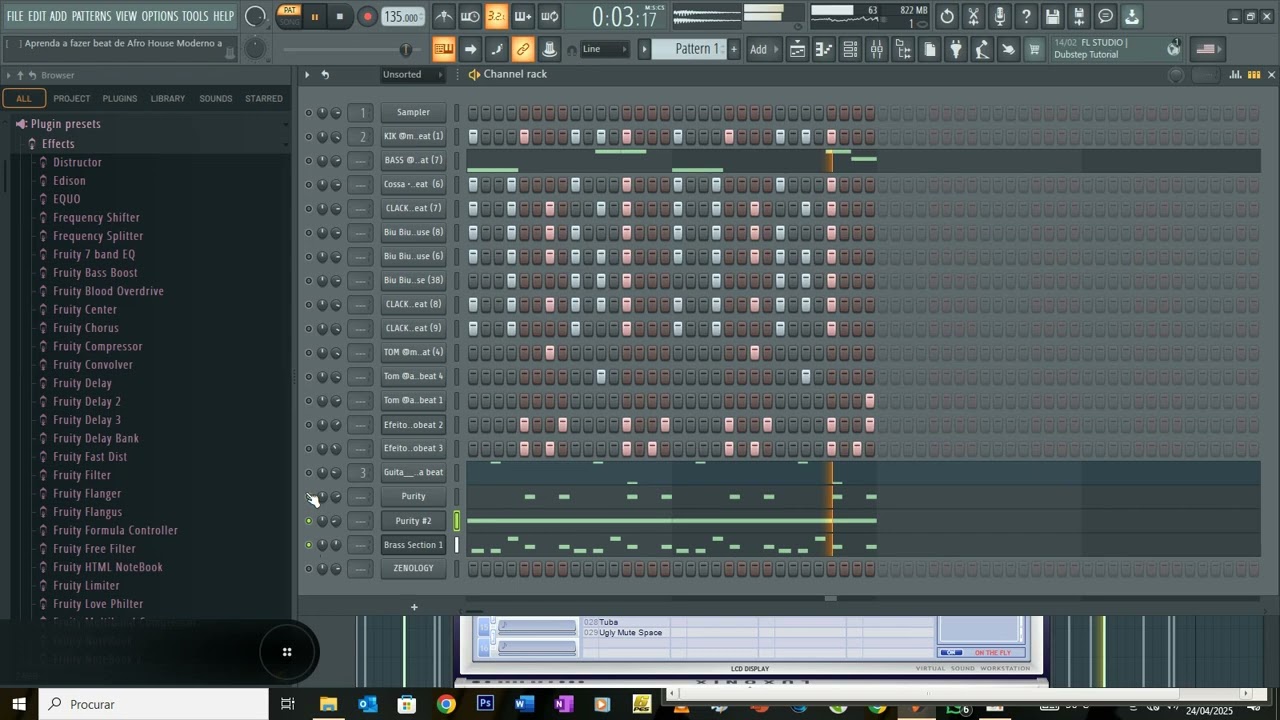Select Fruity Delay Bank in the Browser
Image resolution: width=1280 pixels, height=720 pixels.
coord(96,439)
